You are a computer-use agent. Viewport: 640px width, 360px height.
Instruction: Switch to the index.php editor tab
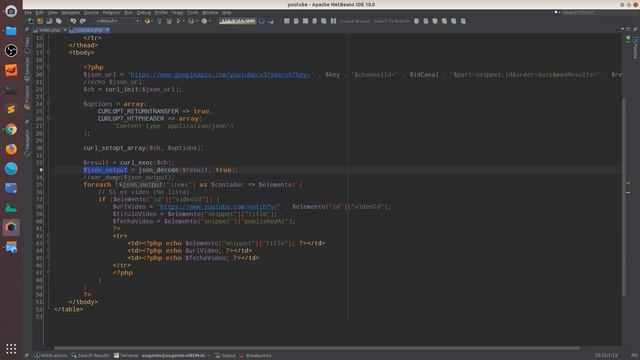tap(49, 30)
